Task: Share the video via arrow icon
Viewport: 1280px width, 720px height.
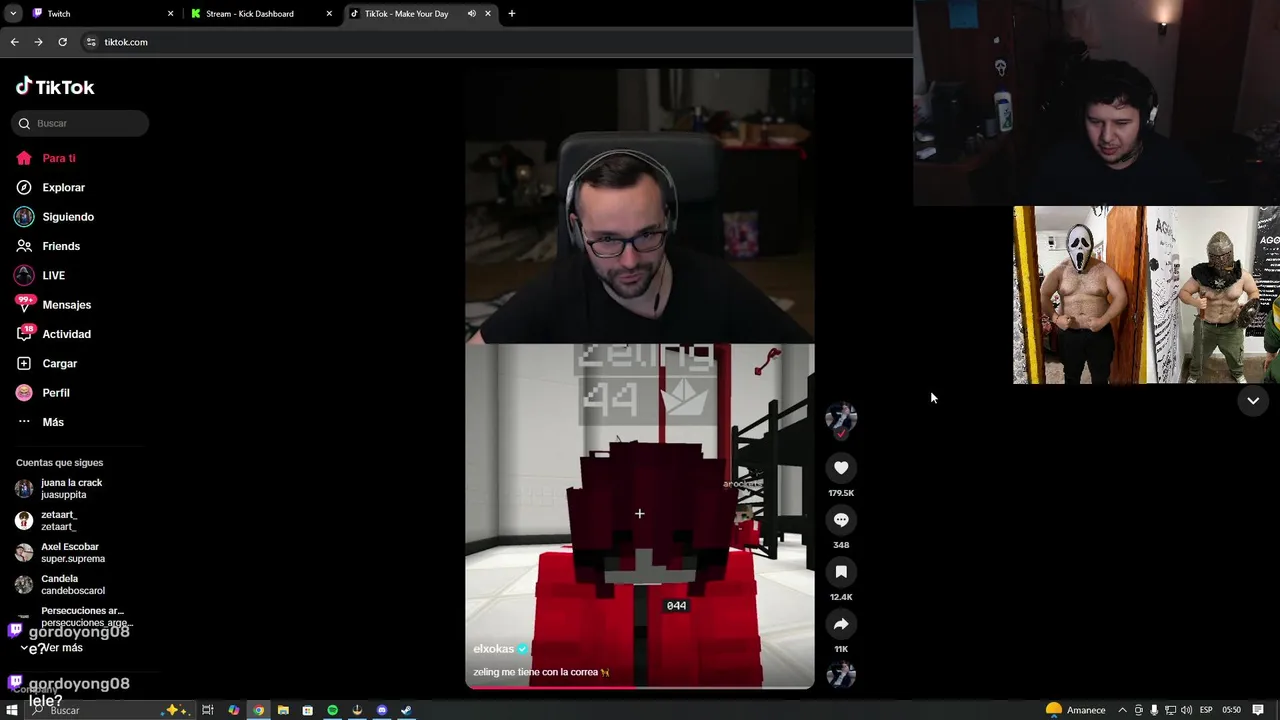Action: 841,624
